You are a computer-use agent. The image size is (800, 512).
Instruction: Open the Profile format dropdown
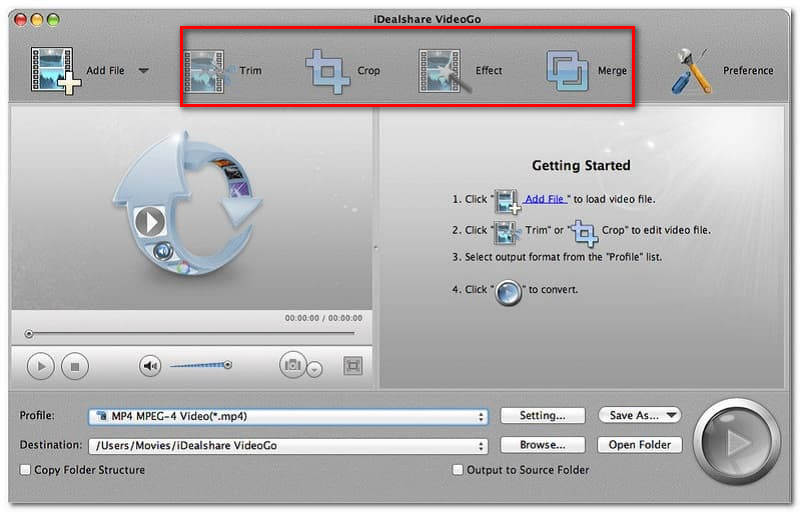pos(288,417)
